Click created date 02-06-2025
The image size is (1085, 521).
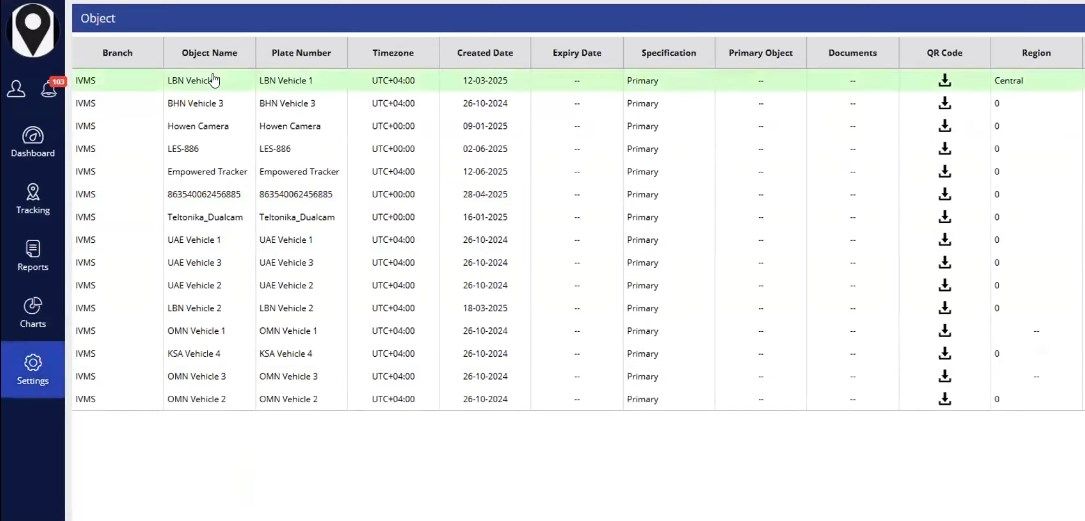[485, 149]
